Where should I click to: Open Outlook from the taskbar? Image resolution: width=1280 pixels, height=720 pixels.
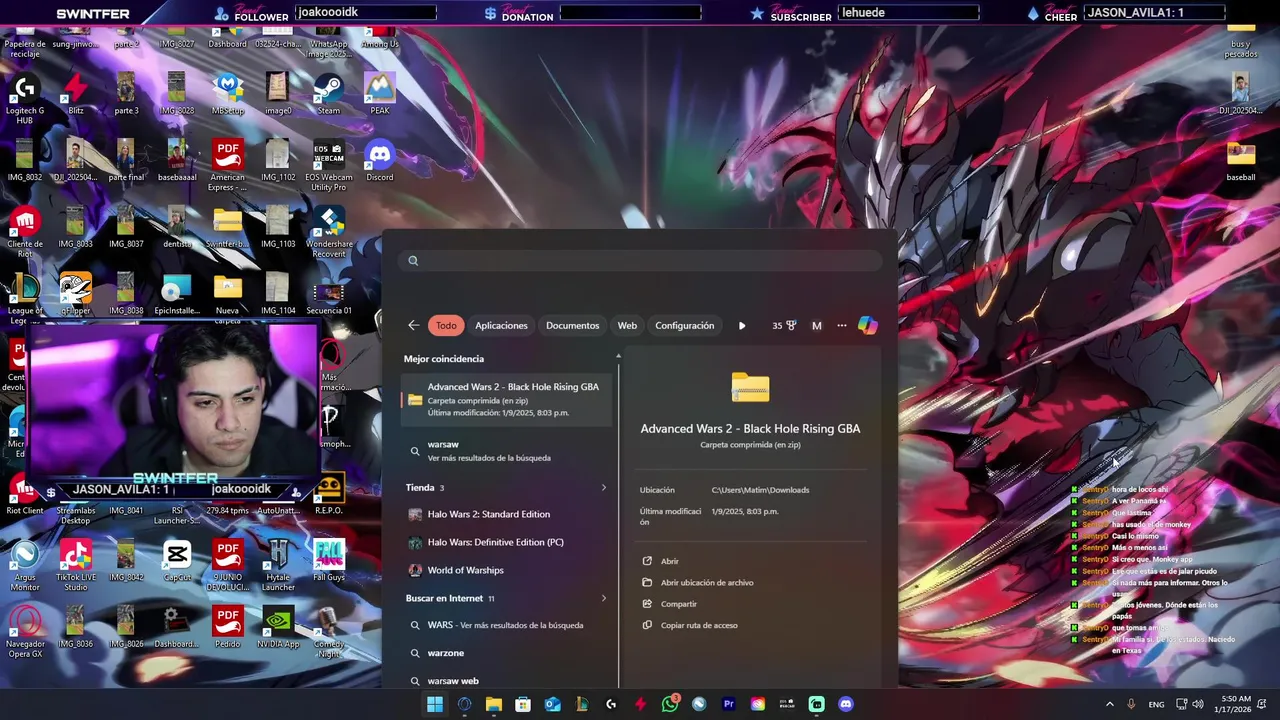point(552,704)
